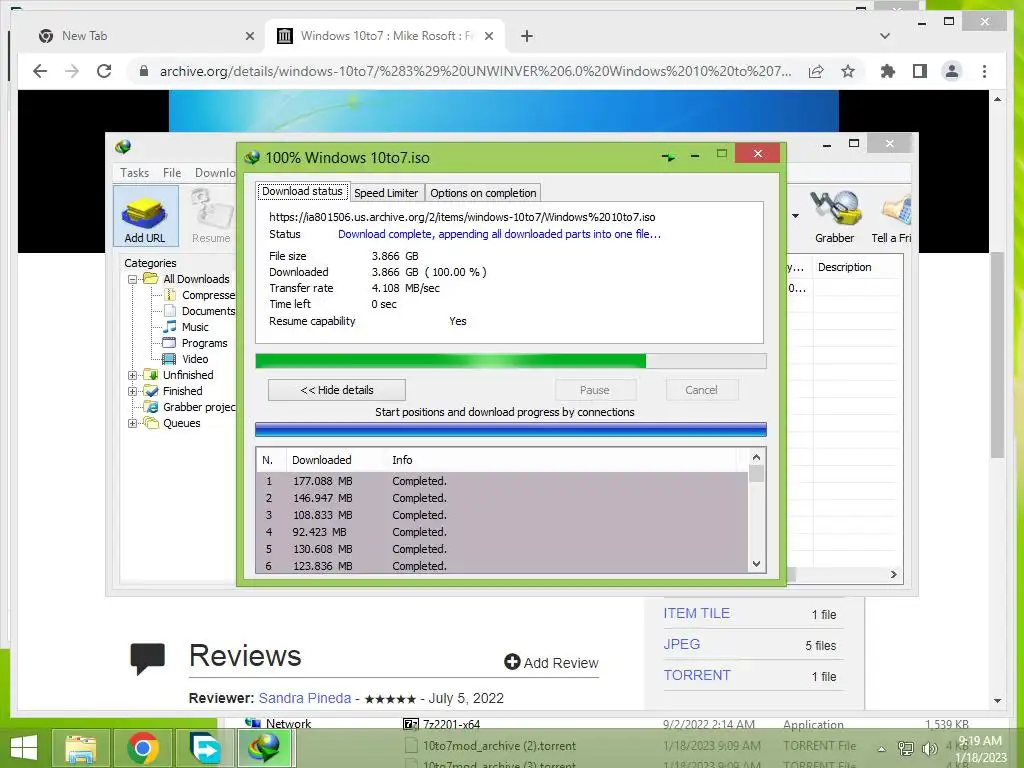Image resolution: width=1024 pixels, height=768 pixels.
Task: Click the green download progress bar
Action: (x=511, y=361)
